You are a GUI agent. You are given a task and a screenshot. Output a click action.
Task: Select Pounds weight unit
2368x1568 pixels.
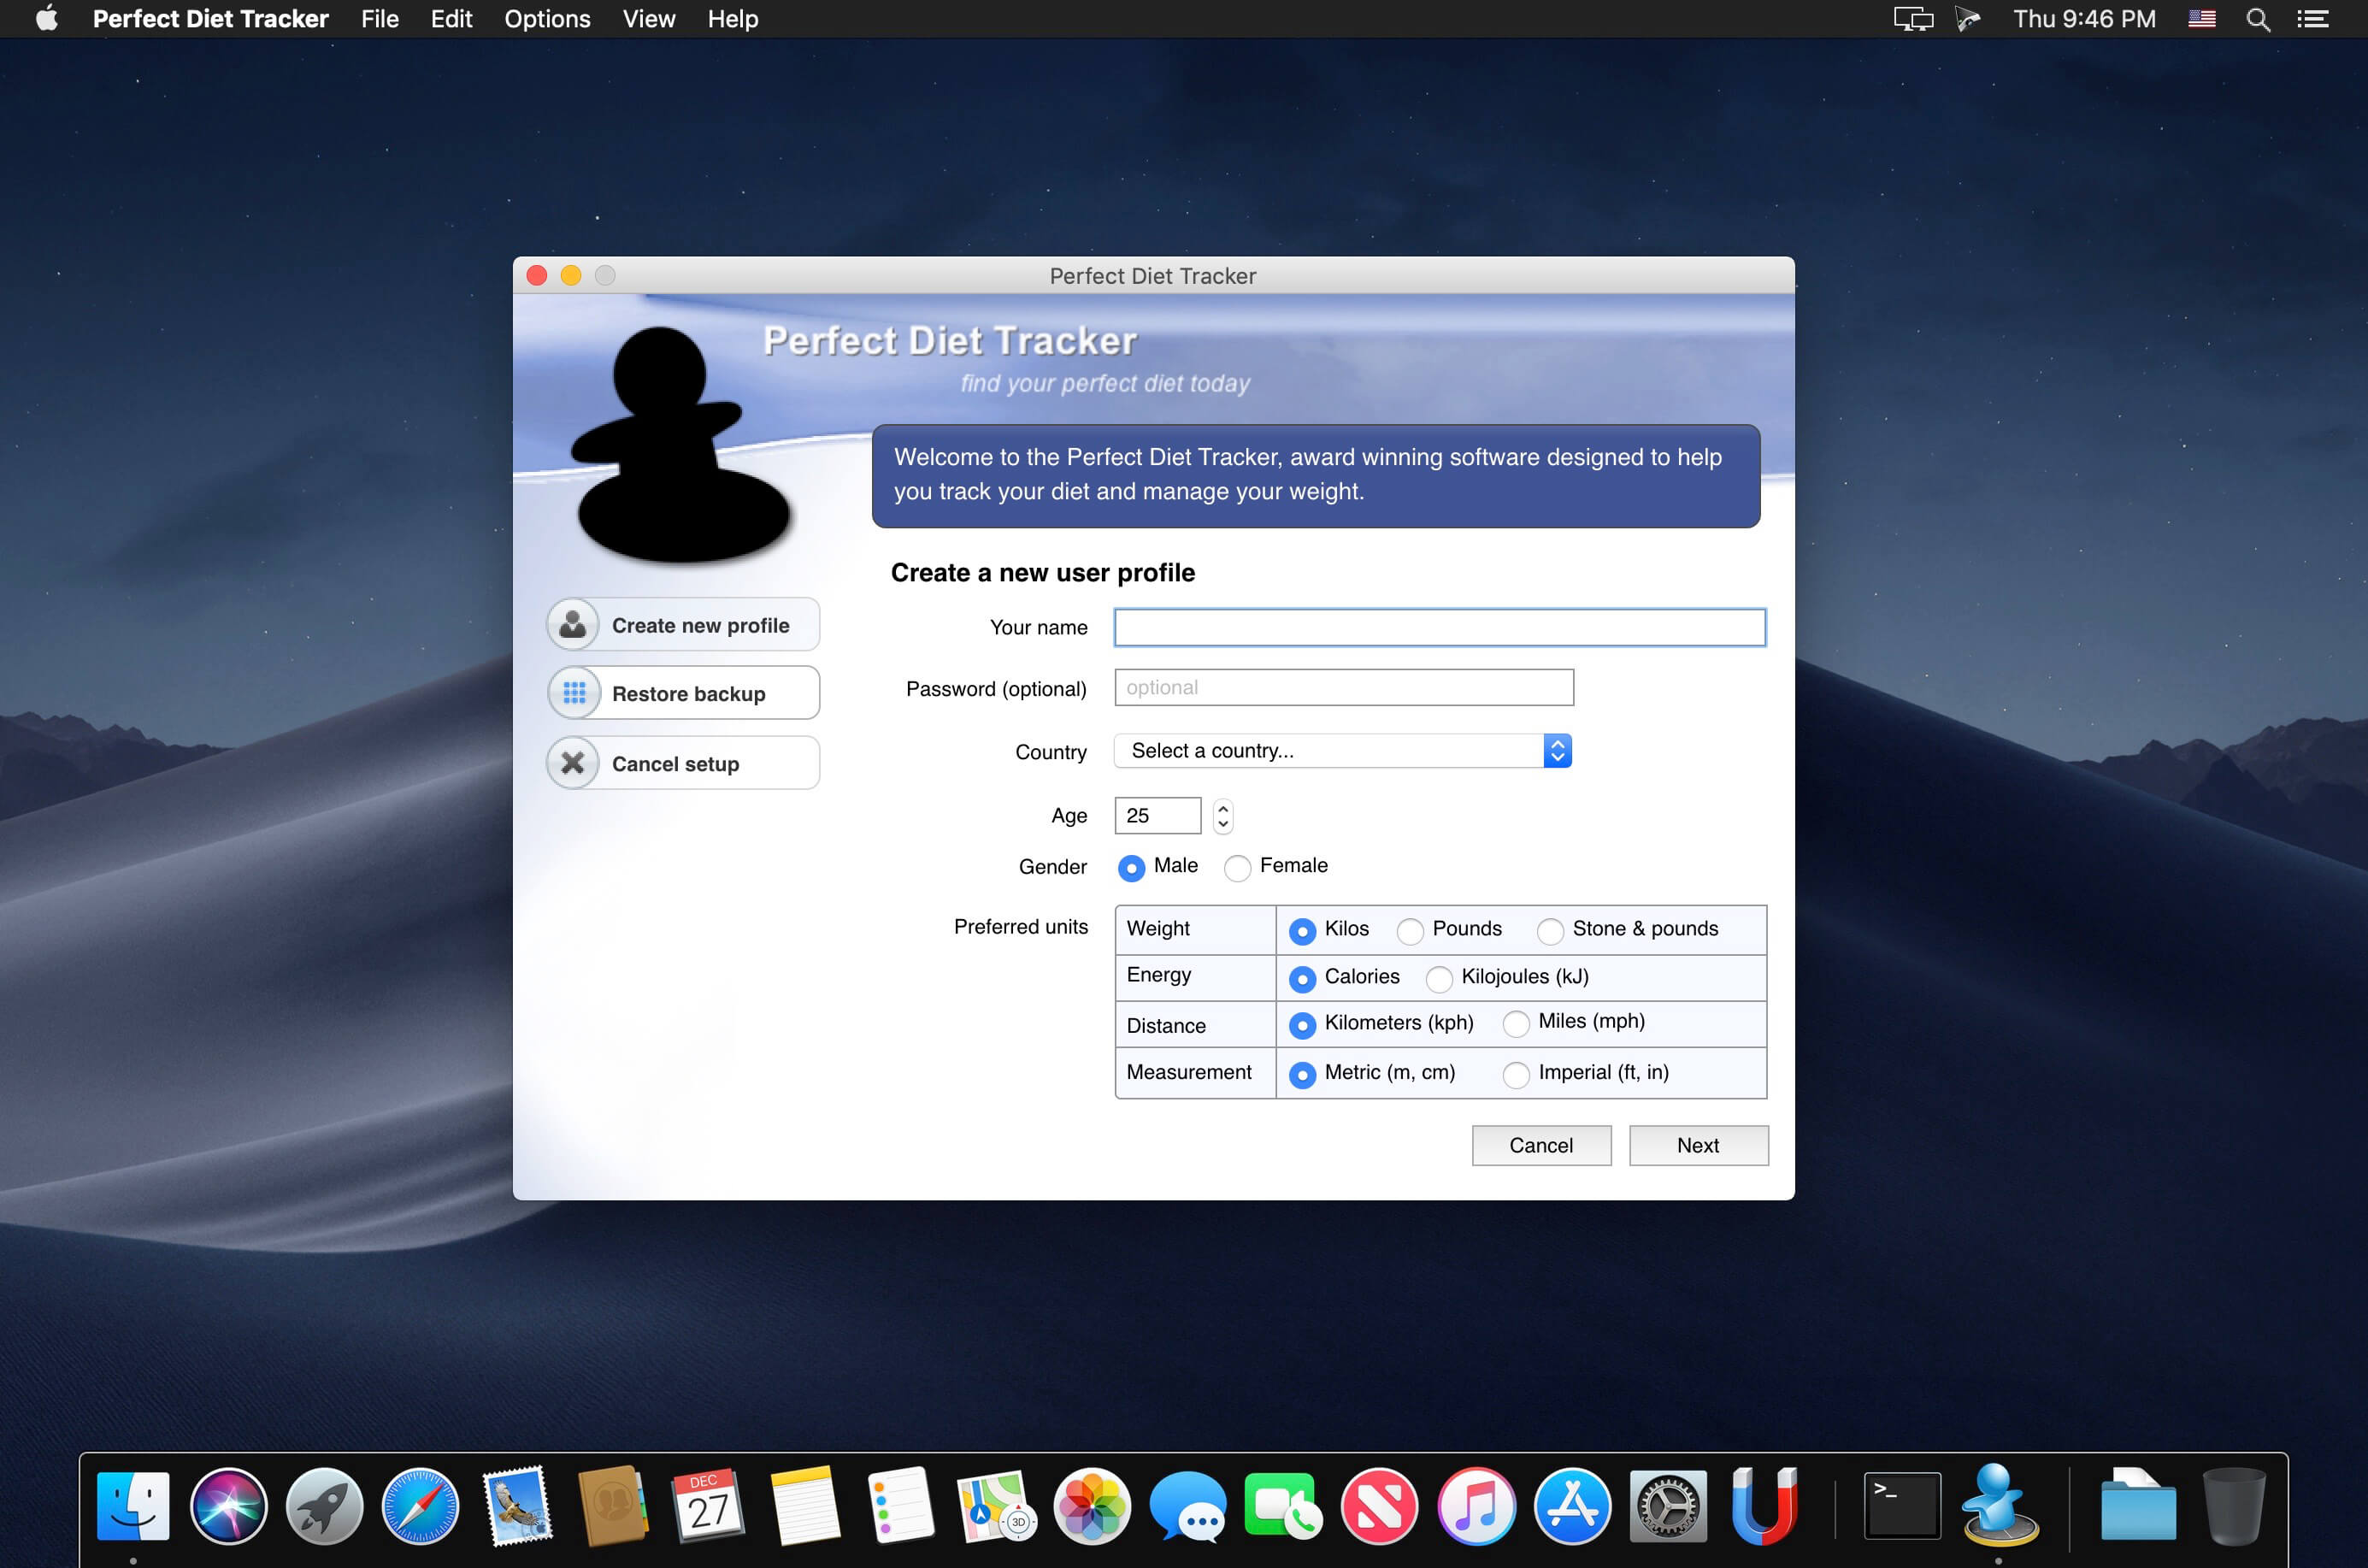click(x=1410, y=931)
